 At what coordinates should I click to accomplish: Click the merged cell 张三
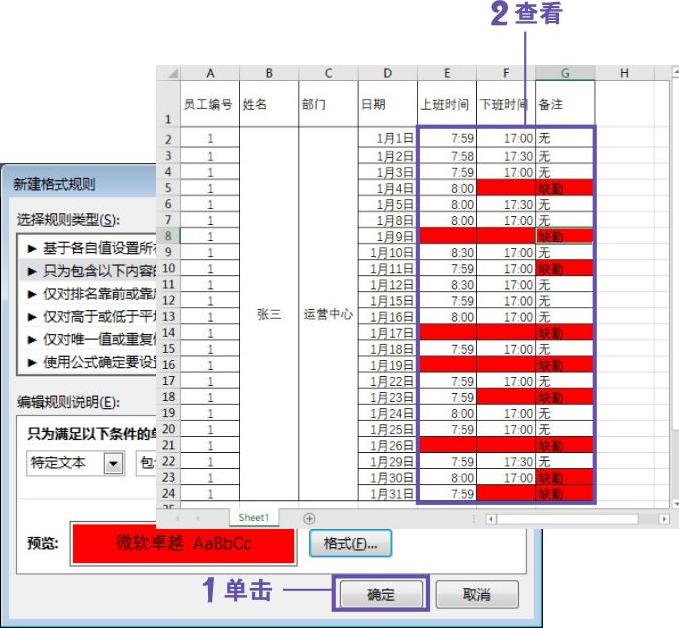point(269,314)
